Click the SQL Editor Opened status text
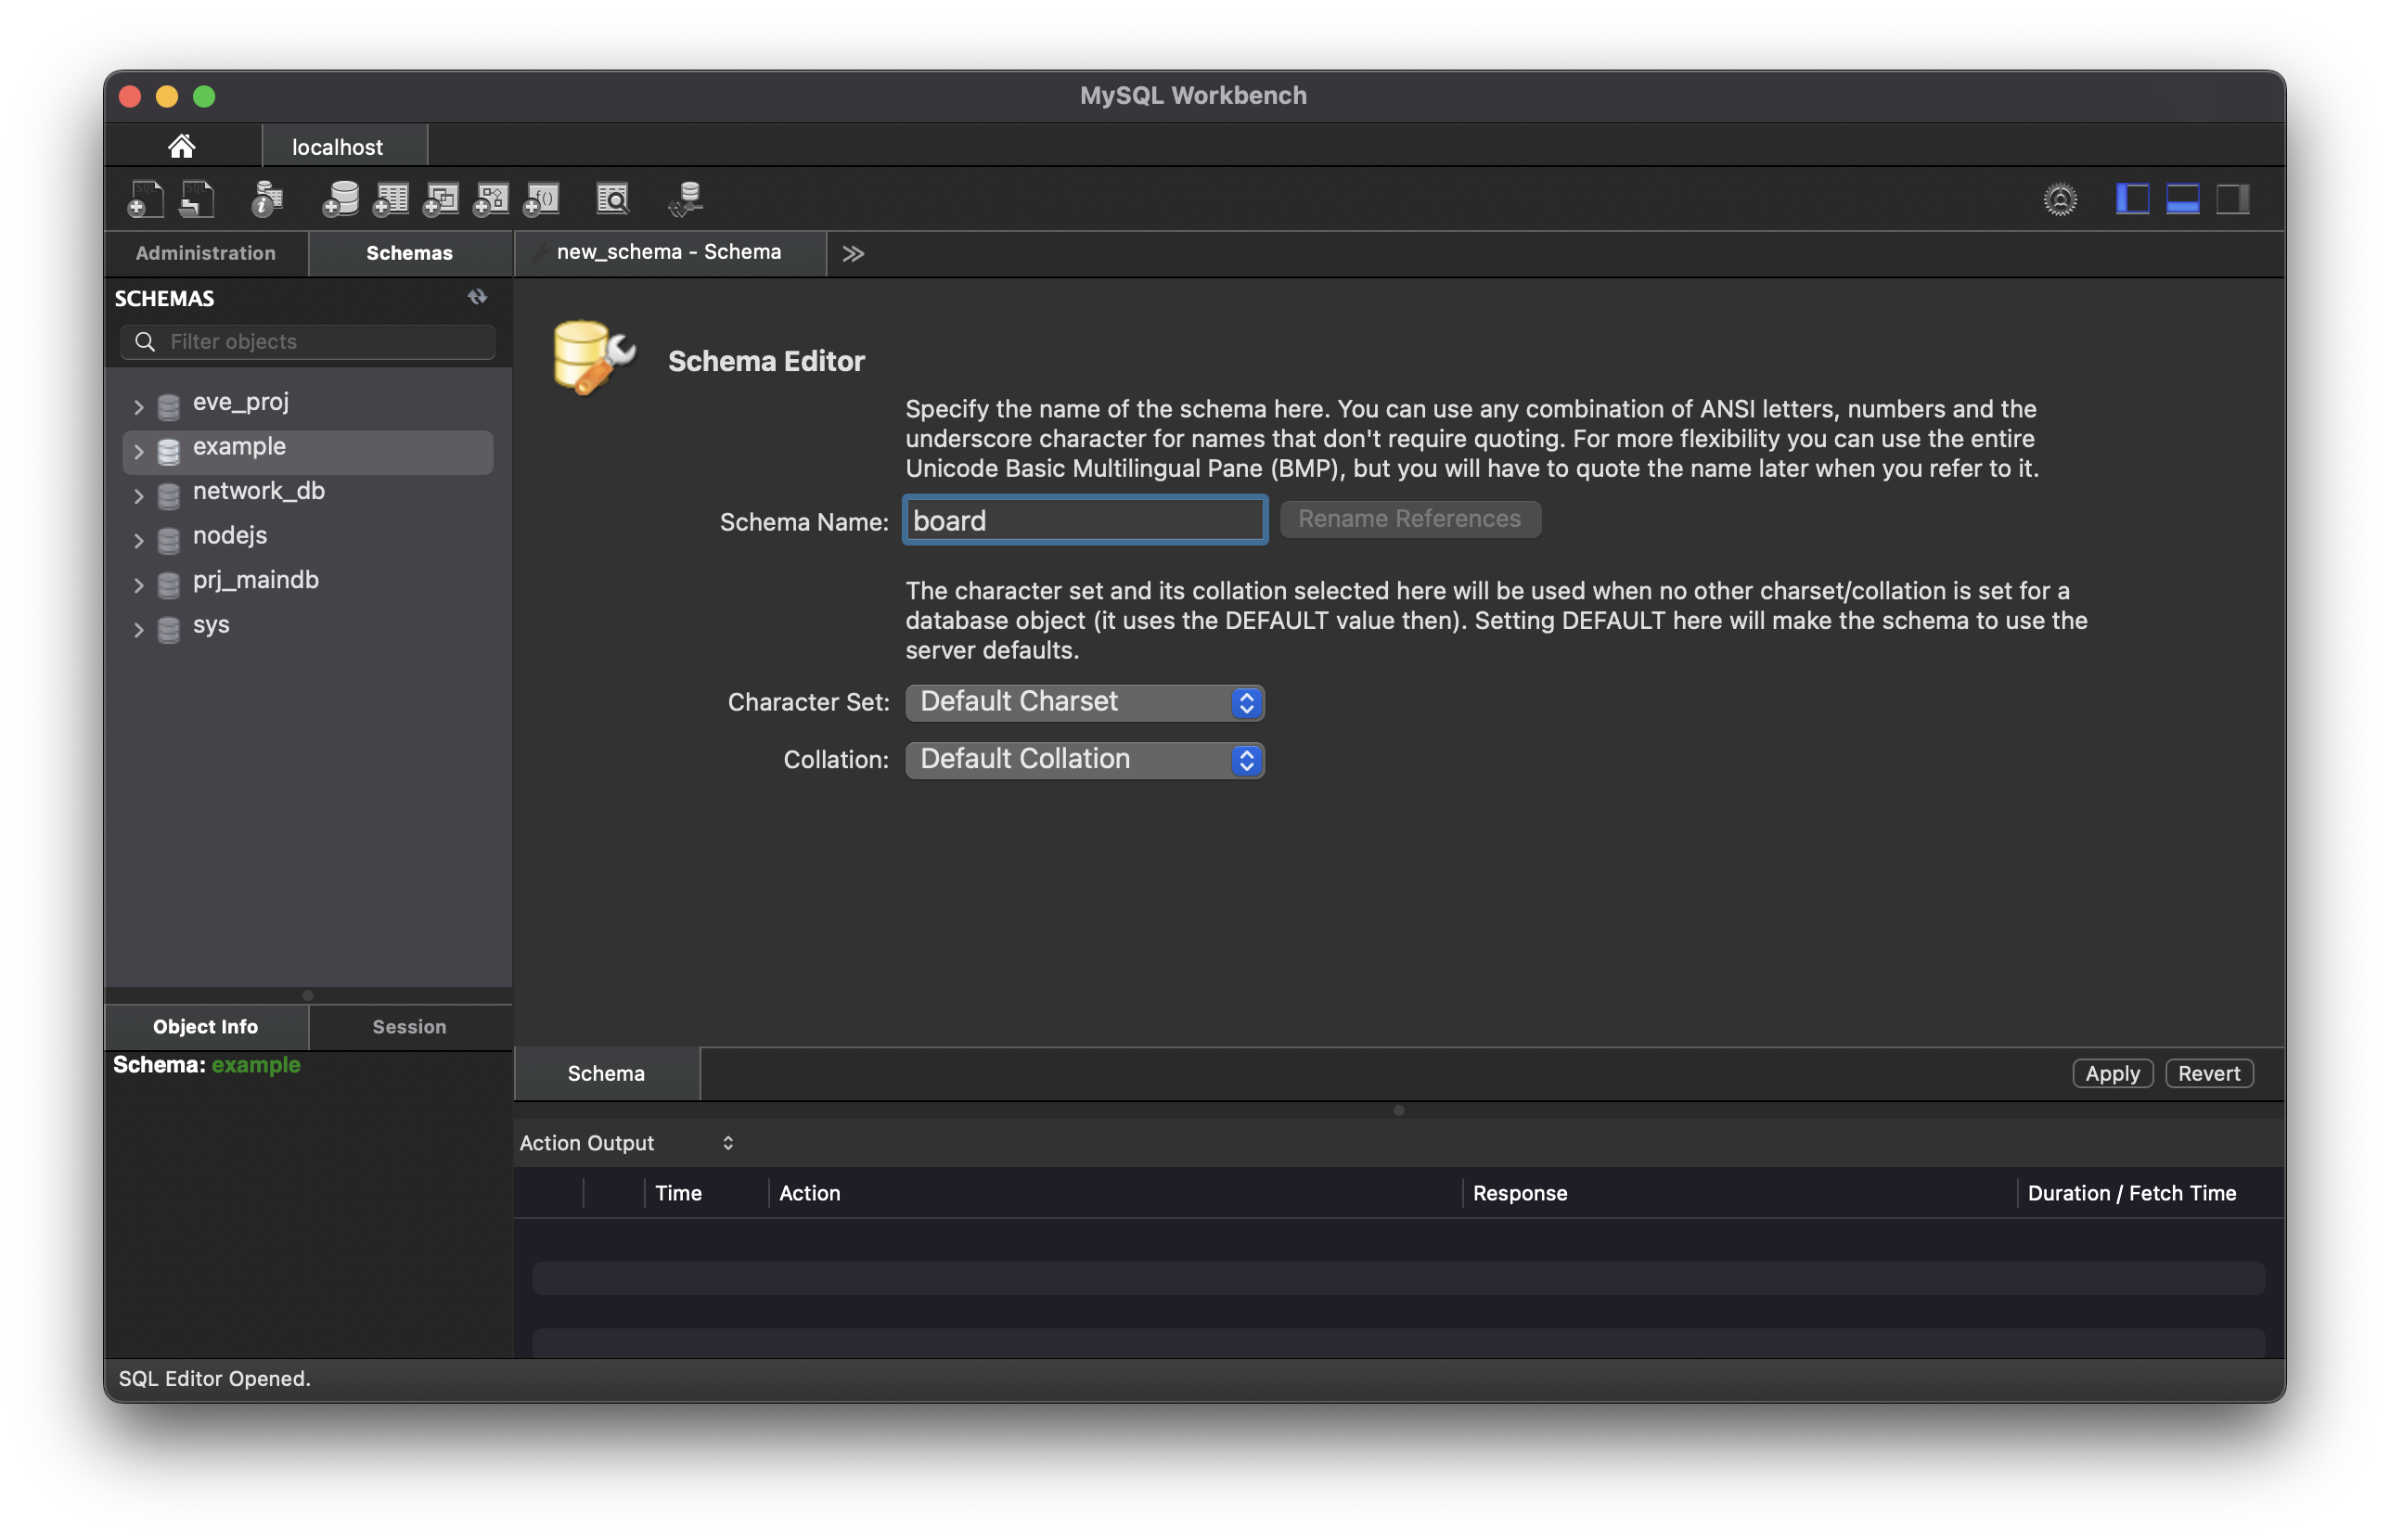Image resolution: width=2390 pixels, height=1540 pixels. pos(215,1379)
